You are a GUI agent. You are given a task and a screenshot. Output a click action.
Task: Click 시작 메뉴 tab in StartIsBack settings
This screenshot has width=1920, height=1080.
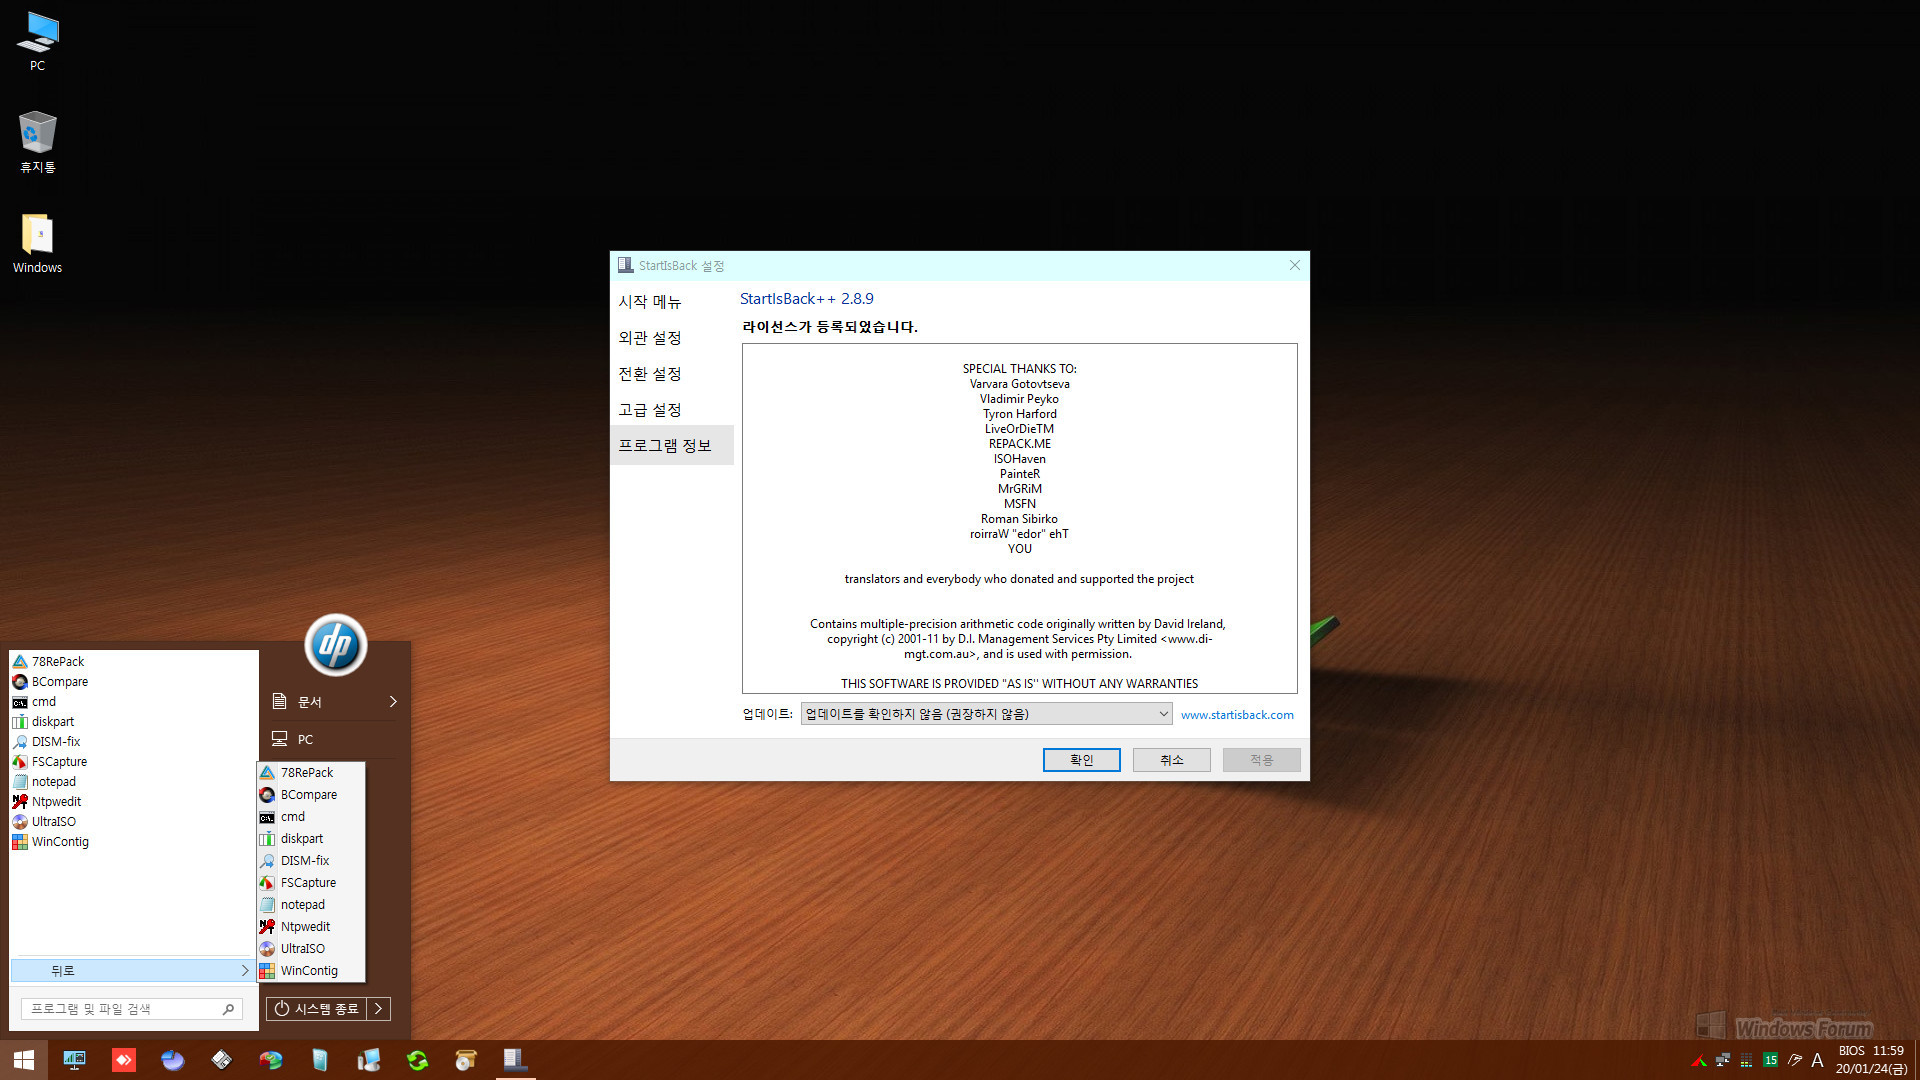pos(647,301)
